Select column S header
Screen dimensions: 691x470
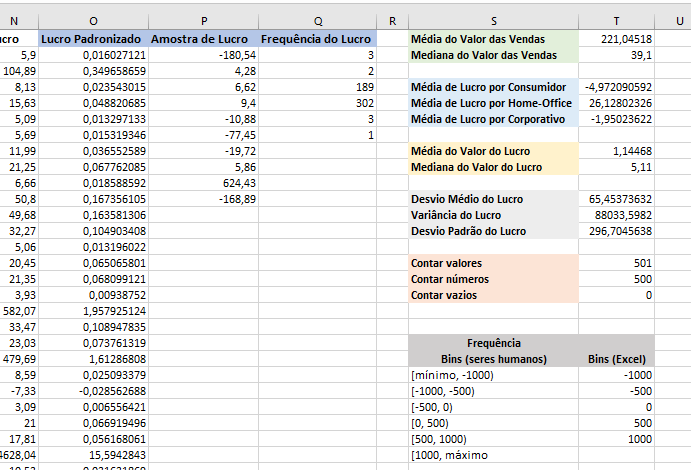tap(494, 21)
